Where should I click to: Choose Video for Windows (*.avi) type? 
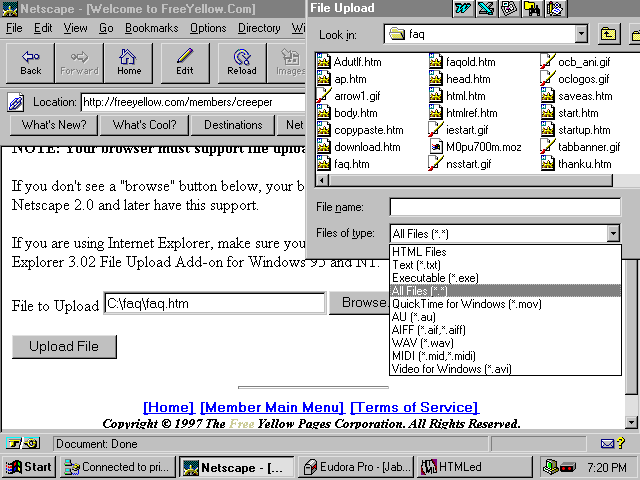(x=505, y=369)
